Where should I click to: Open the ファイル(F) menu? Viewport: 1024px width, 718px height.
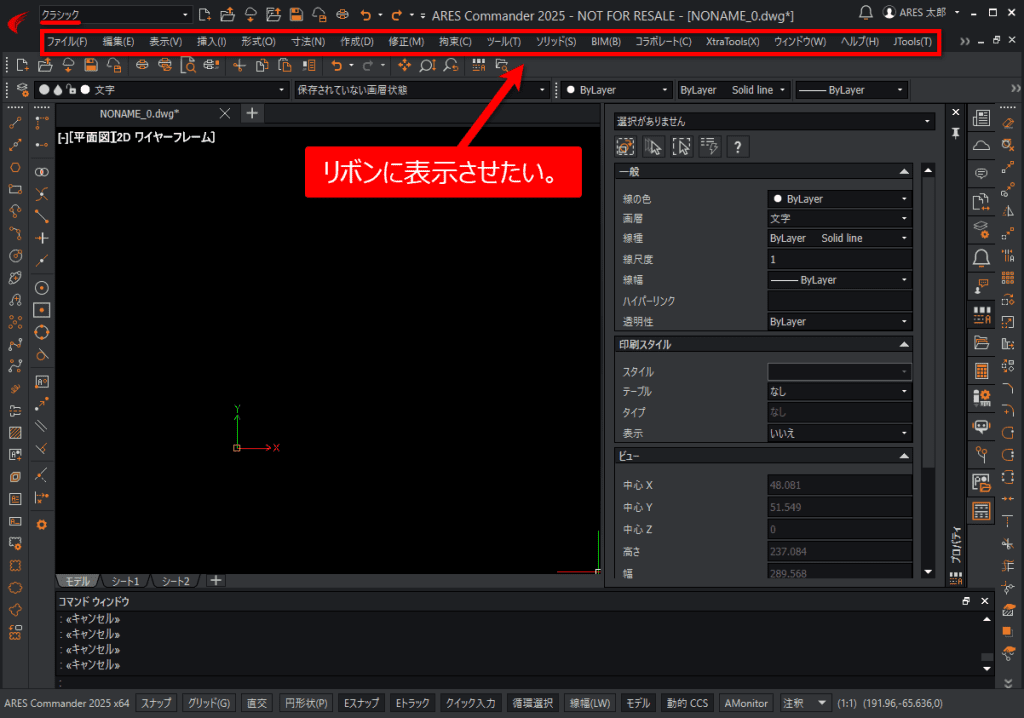[x=67, y=42]
